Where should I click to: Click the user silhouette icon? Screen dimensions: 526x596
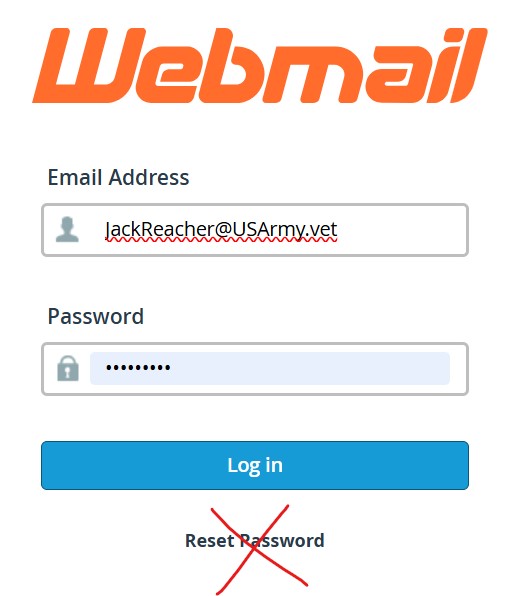coord(67,230)
